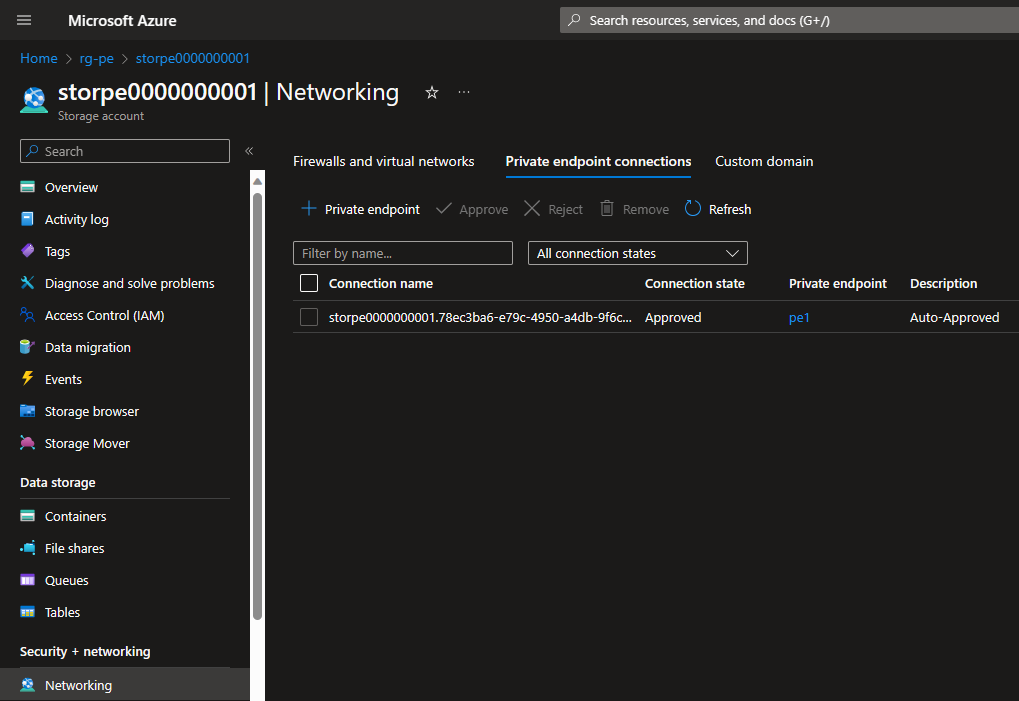The width and height of the screenshot is (1019, 701).
Task: Open the more options ellipsis in title
Action: point(463,92)
